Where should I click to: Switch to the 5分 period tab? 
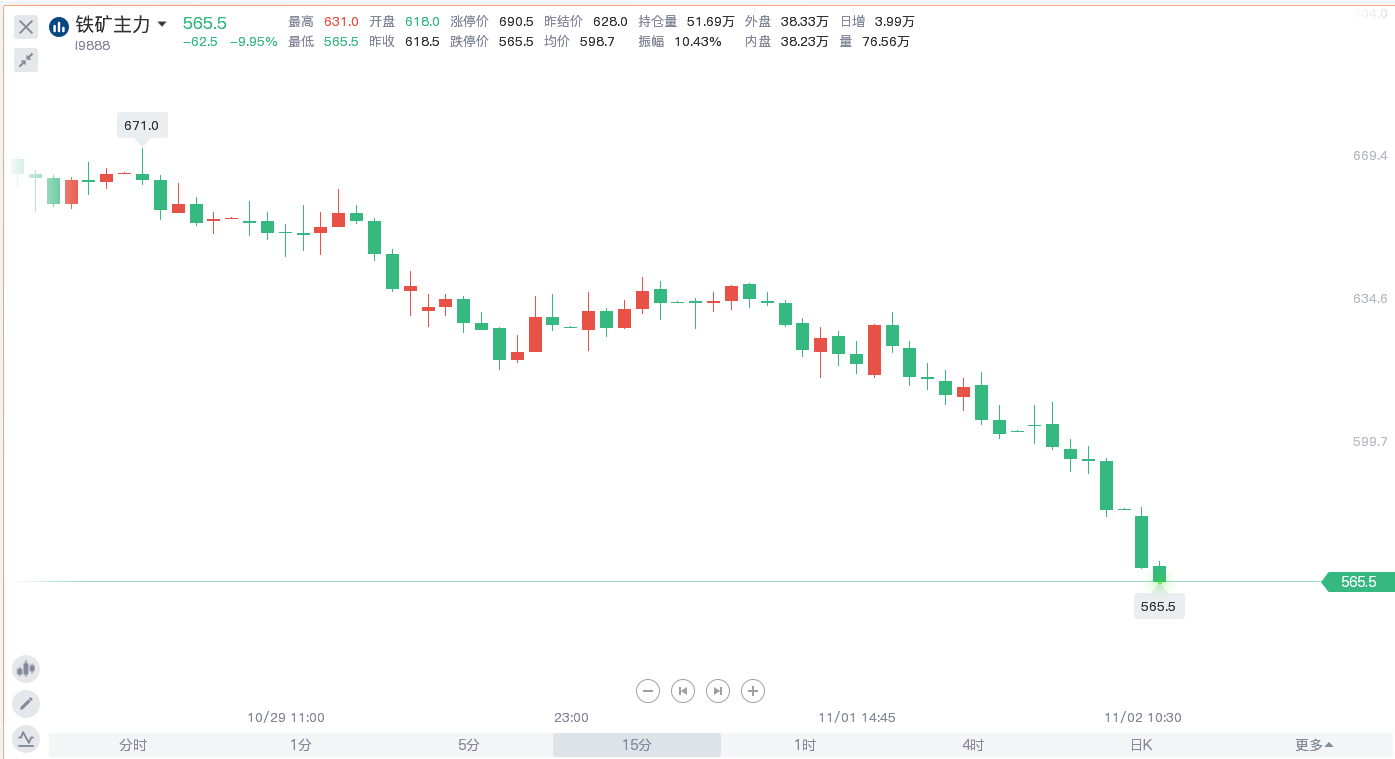pyautogui.click(x=469, y=745)
